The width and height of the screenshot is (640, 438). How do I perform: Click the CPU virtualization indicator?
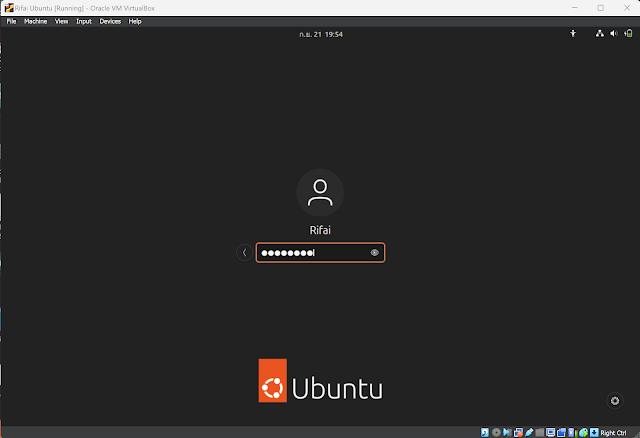coord(572,432)
